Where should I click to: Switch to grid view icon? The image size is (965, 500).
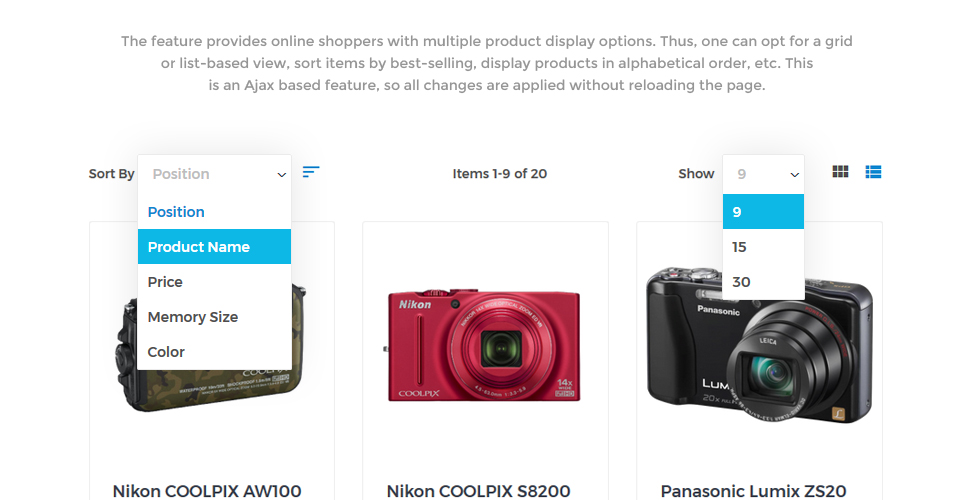tap(840, 172)
